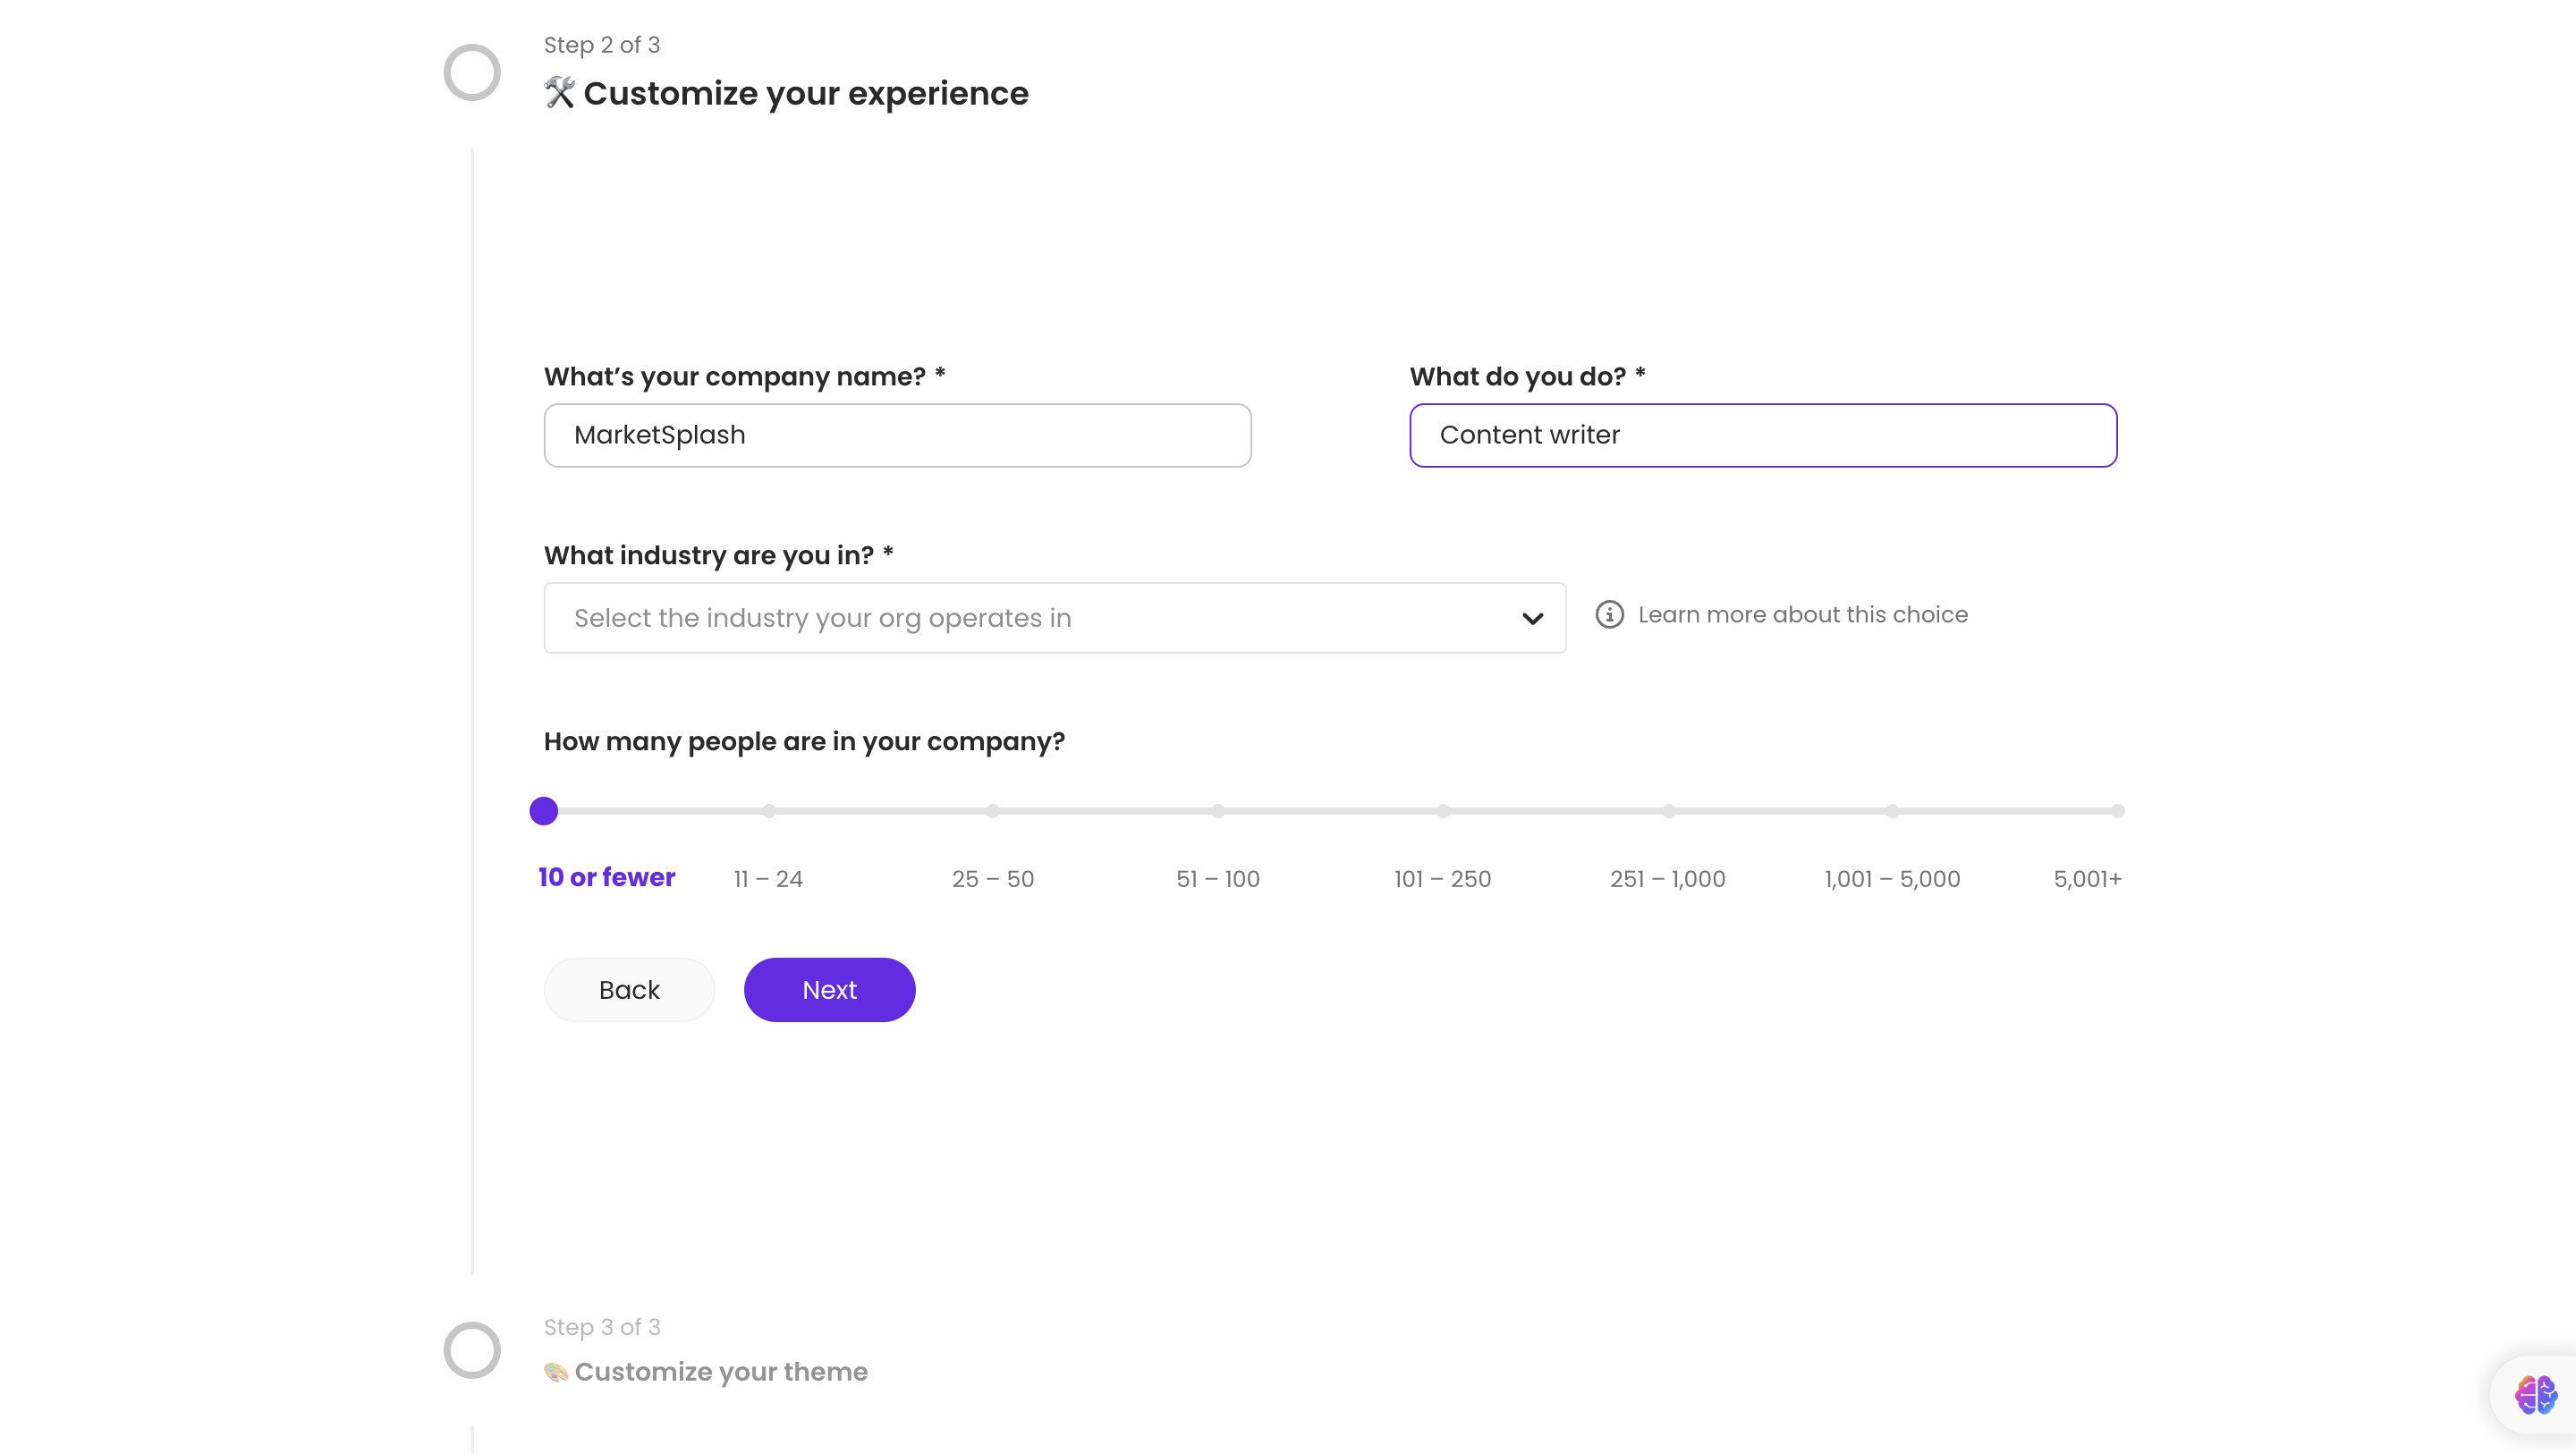2576x1454 pixels.
Task: Select the 5,001+ slider endpoint
Action: 2117,811
